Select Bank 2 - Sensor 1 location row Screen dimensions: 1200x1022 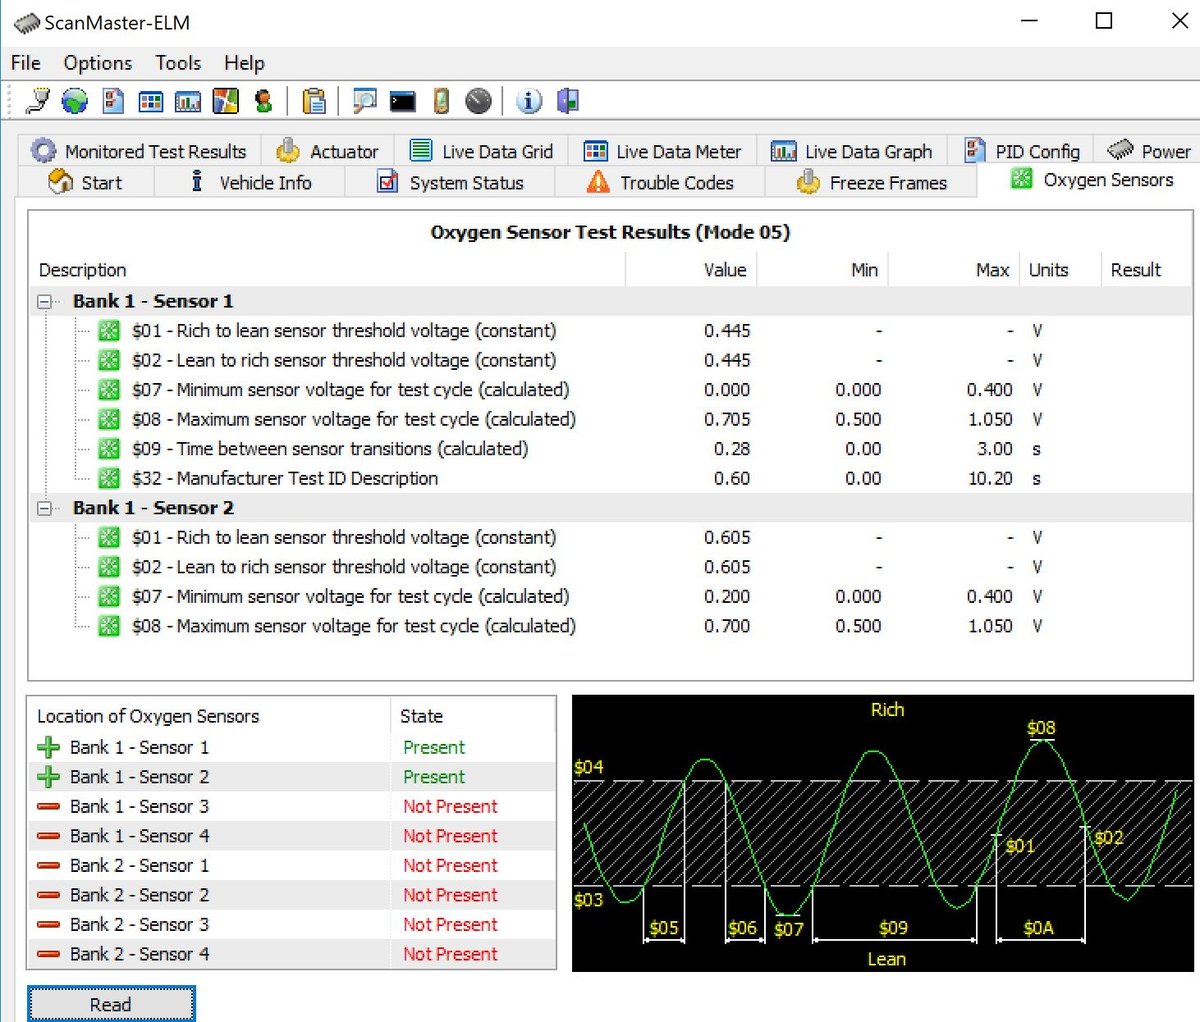pos(291,865)
